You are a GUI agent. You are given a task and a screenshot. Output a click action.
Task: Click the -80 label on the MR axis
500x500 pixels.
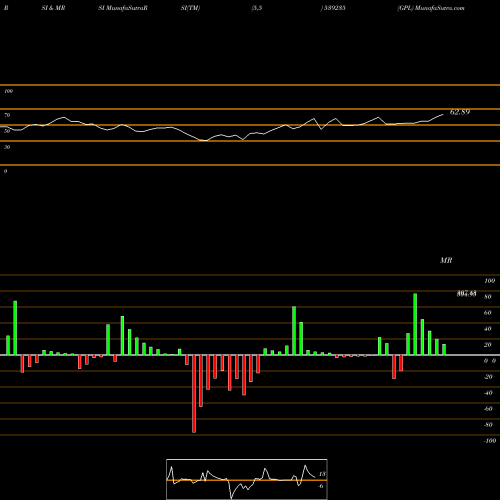488,425
